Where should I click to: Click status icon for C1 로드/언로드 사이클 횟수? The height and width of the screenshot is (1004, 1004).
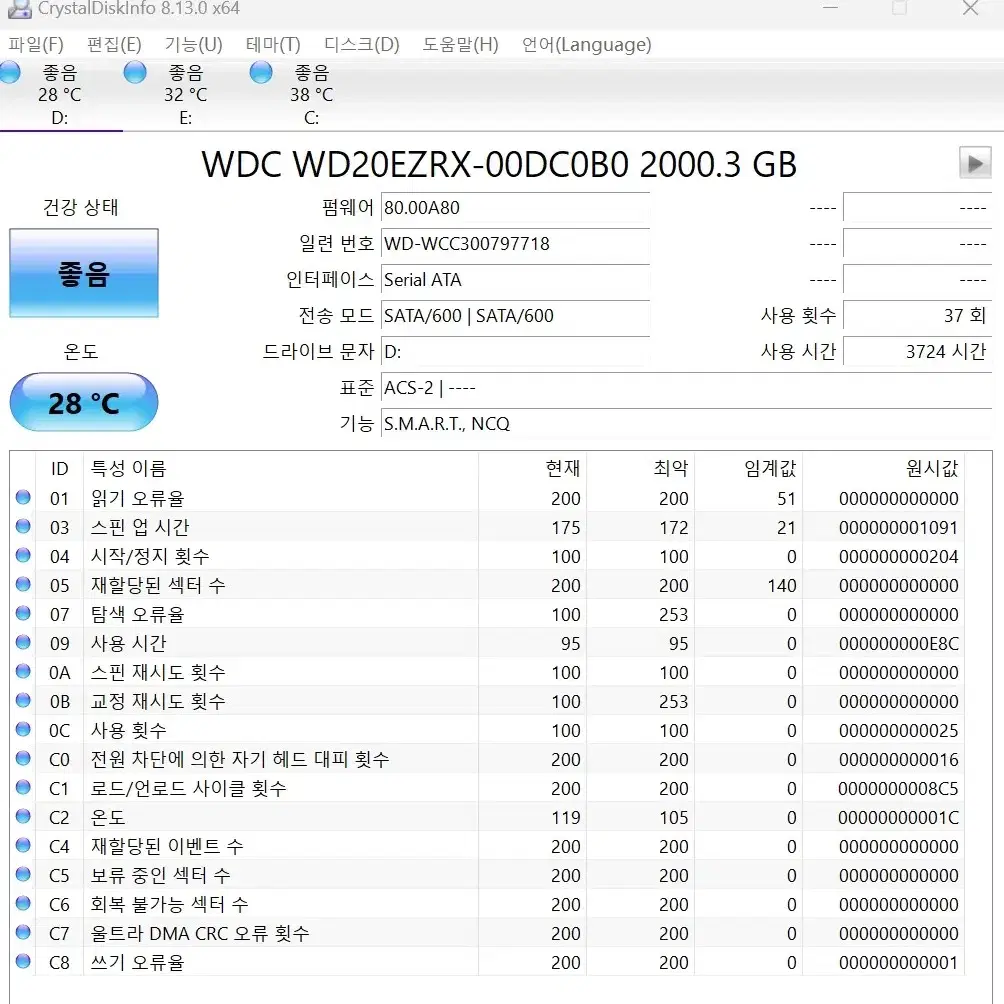(23, 787)
